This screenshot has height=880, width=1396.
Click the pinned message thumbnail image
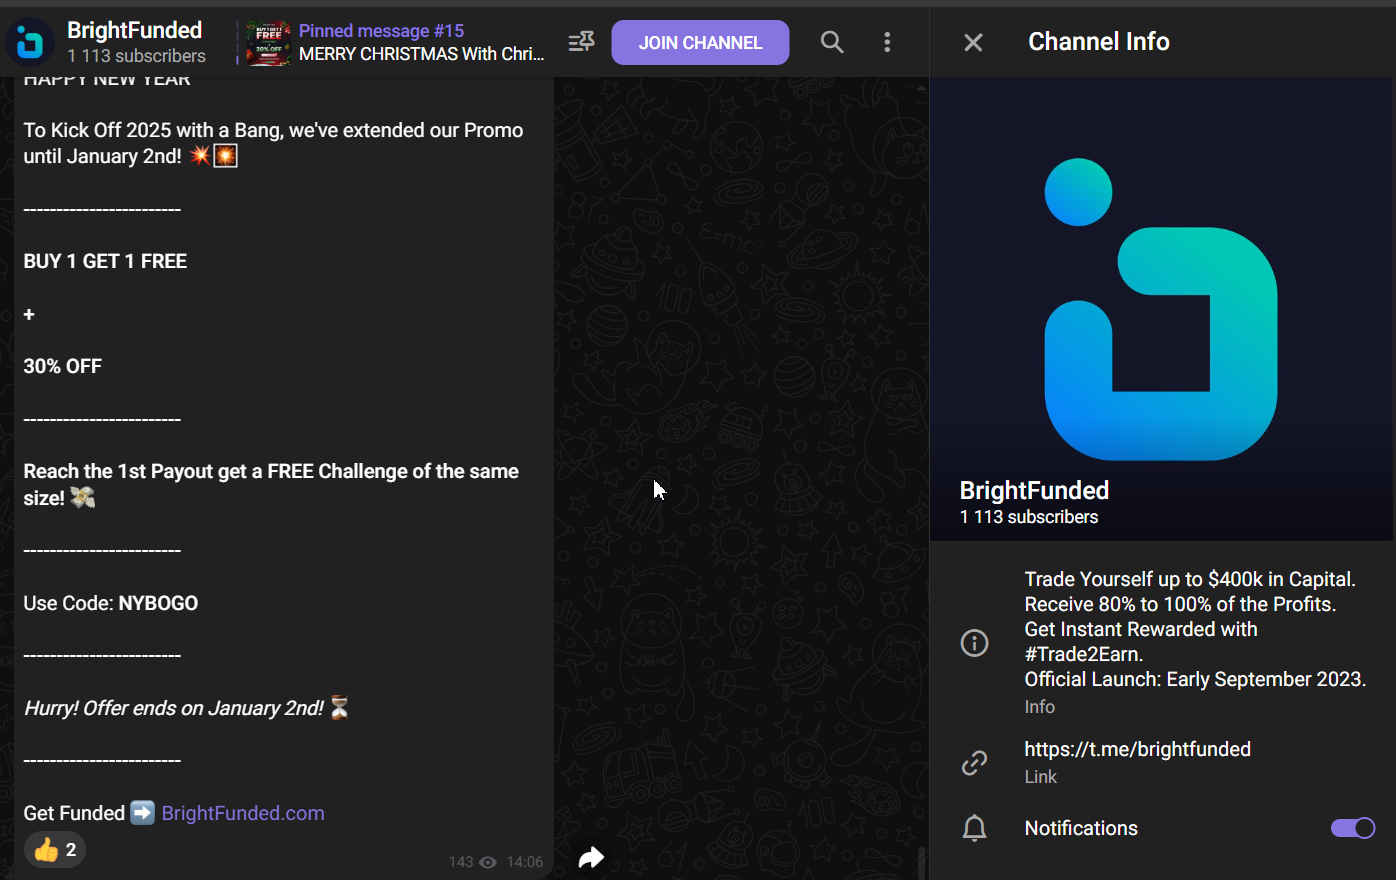pyautogui.click(x=268, y=43)
